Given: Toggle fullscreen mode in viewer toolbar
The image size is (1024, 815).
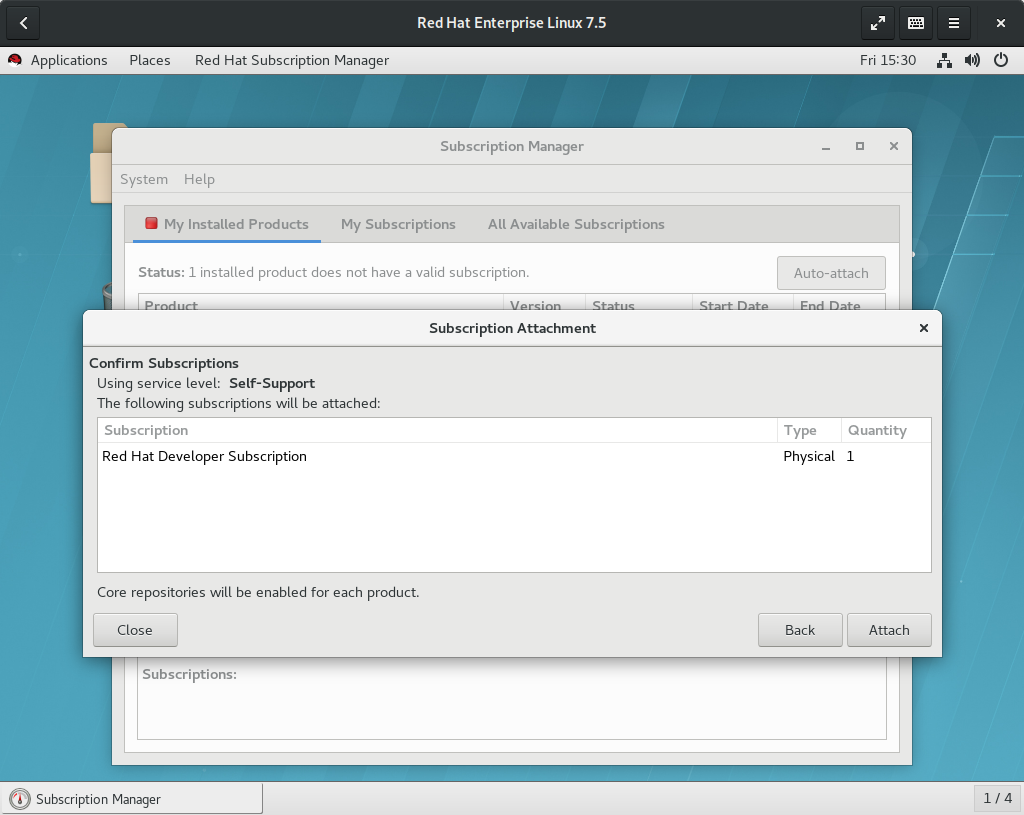Looking at the screenshot, I should tap(877, 23).
